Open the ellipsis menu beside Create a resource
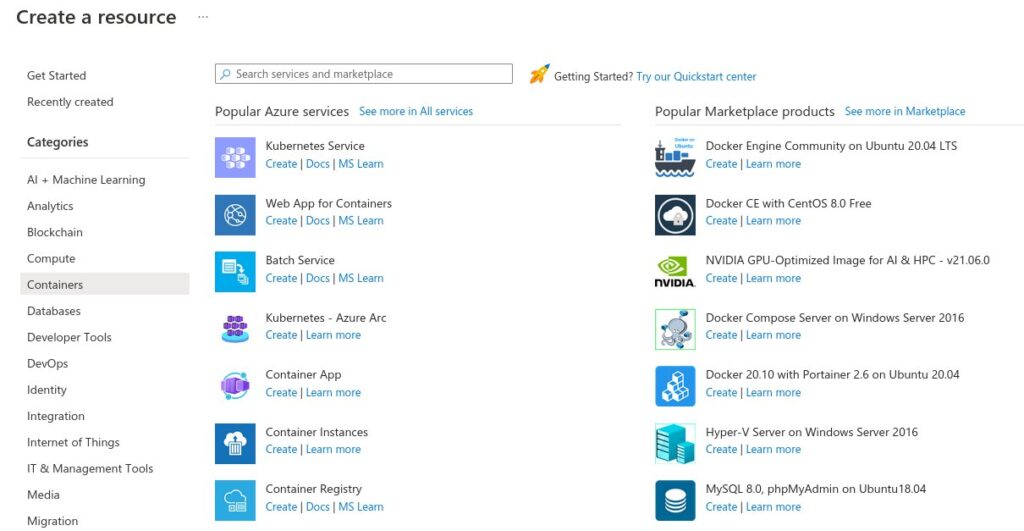1024x531 pixels. pyautogui.click(x=203, y=17)
